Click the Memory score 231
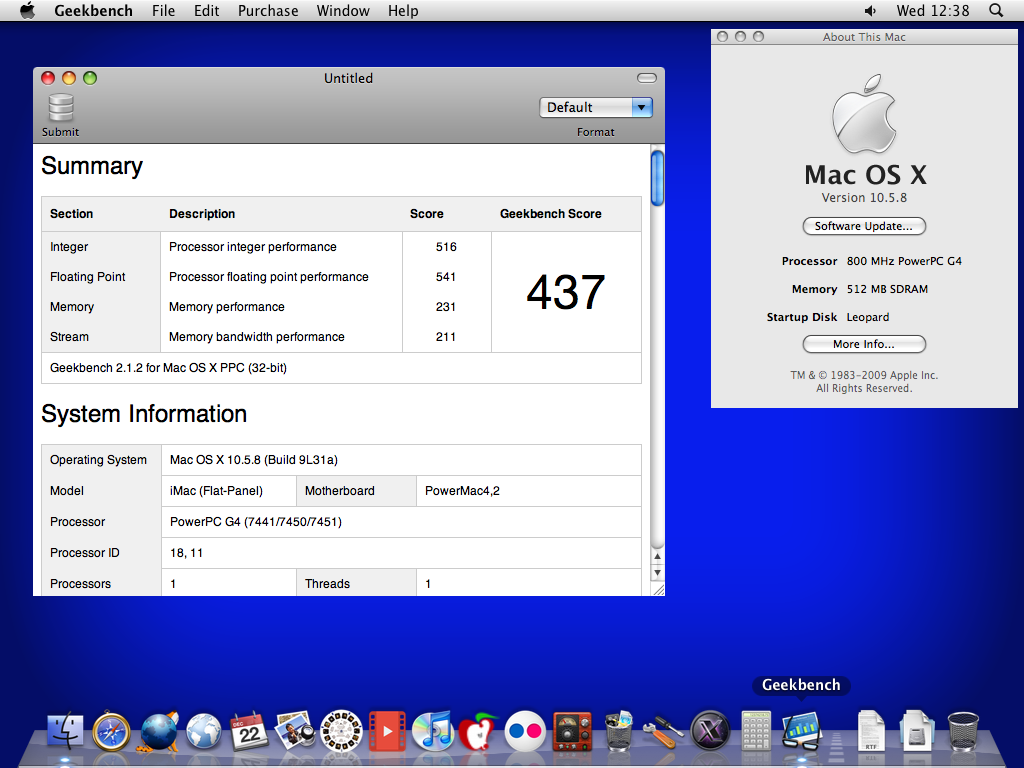 click(446, 307)
